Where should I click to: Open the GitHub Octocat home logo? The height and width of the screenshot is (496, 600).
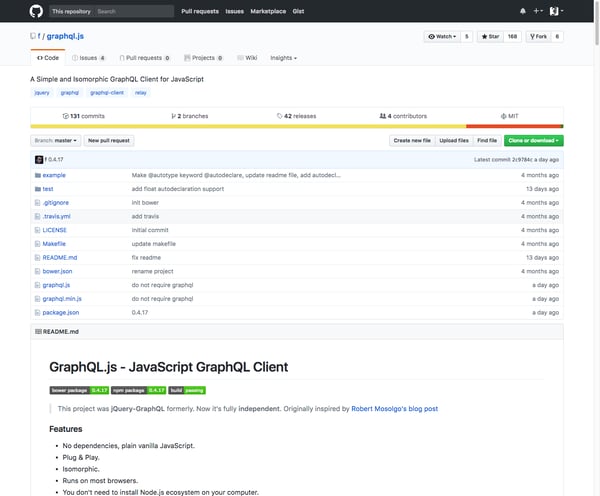click(x=36, y=11)
